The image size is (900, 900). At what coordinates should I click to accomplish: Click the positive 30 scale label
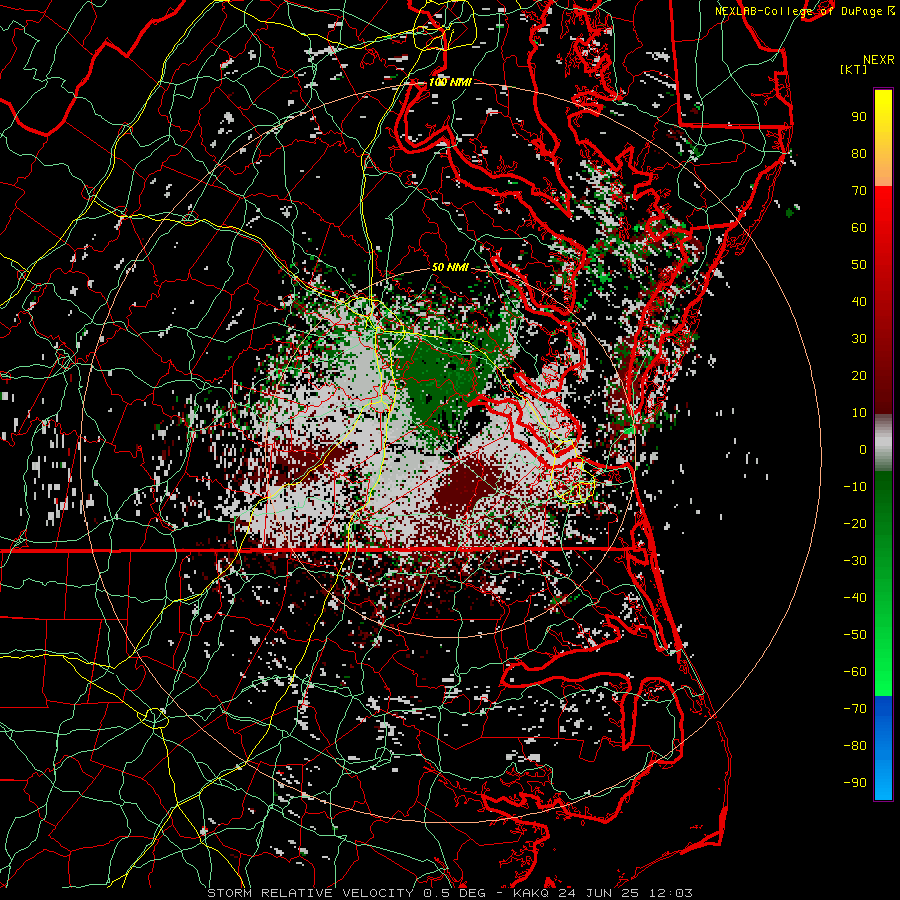859,339
